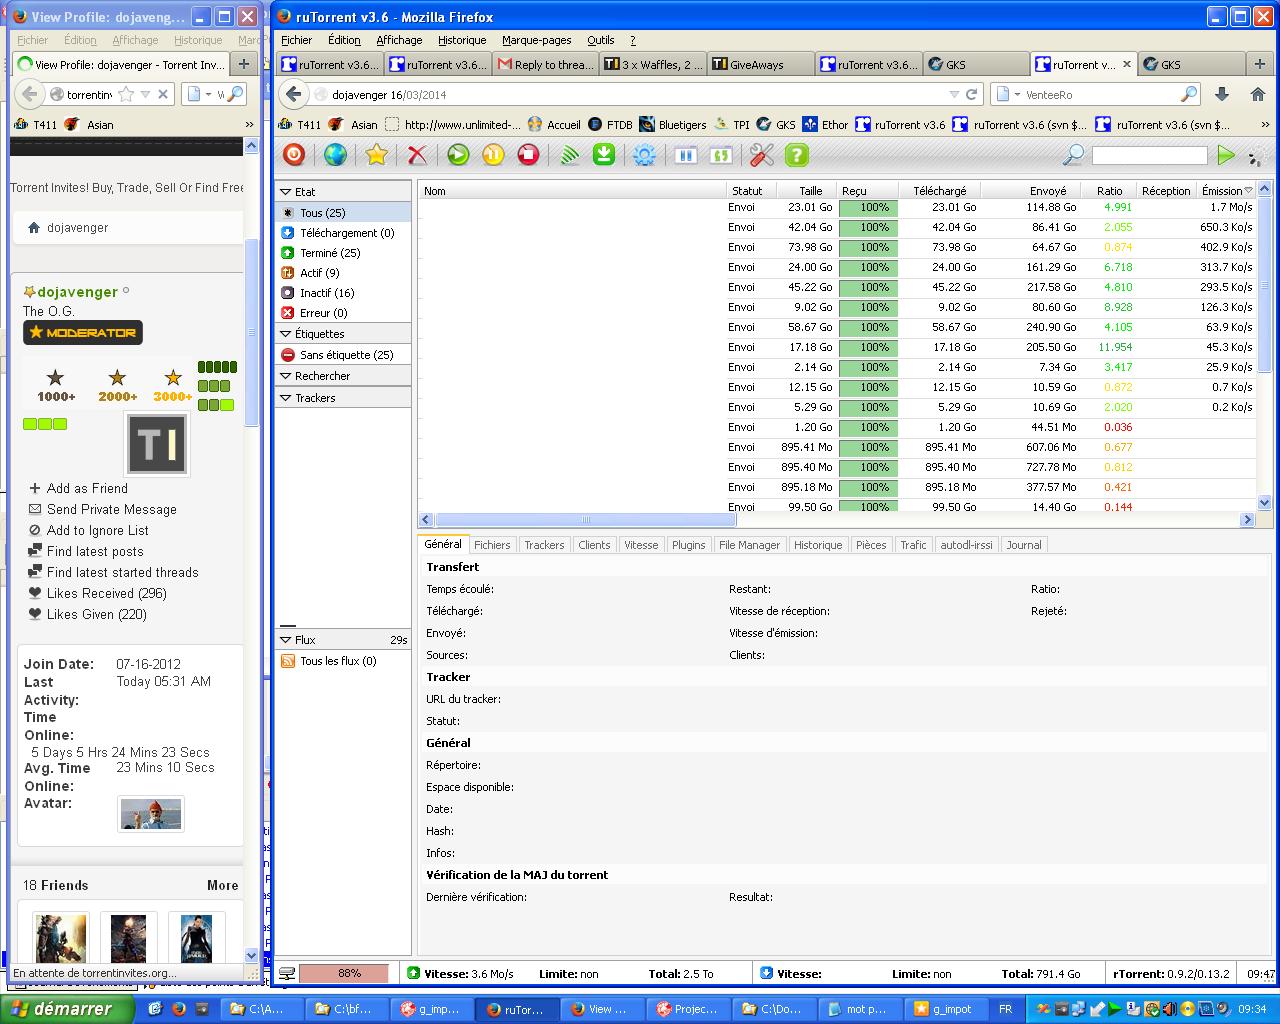The image size is (1280, 1024).
Task: Switch to the 'Vitesse' details tab
Action: pos(641,545)
